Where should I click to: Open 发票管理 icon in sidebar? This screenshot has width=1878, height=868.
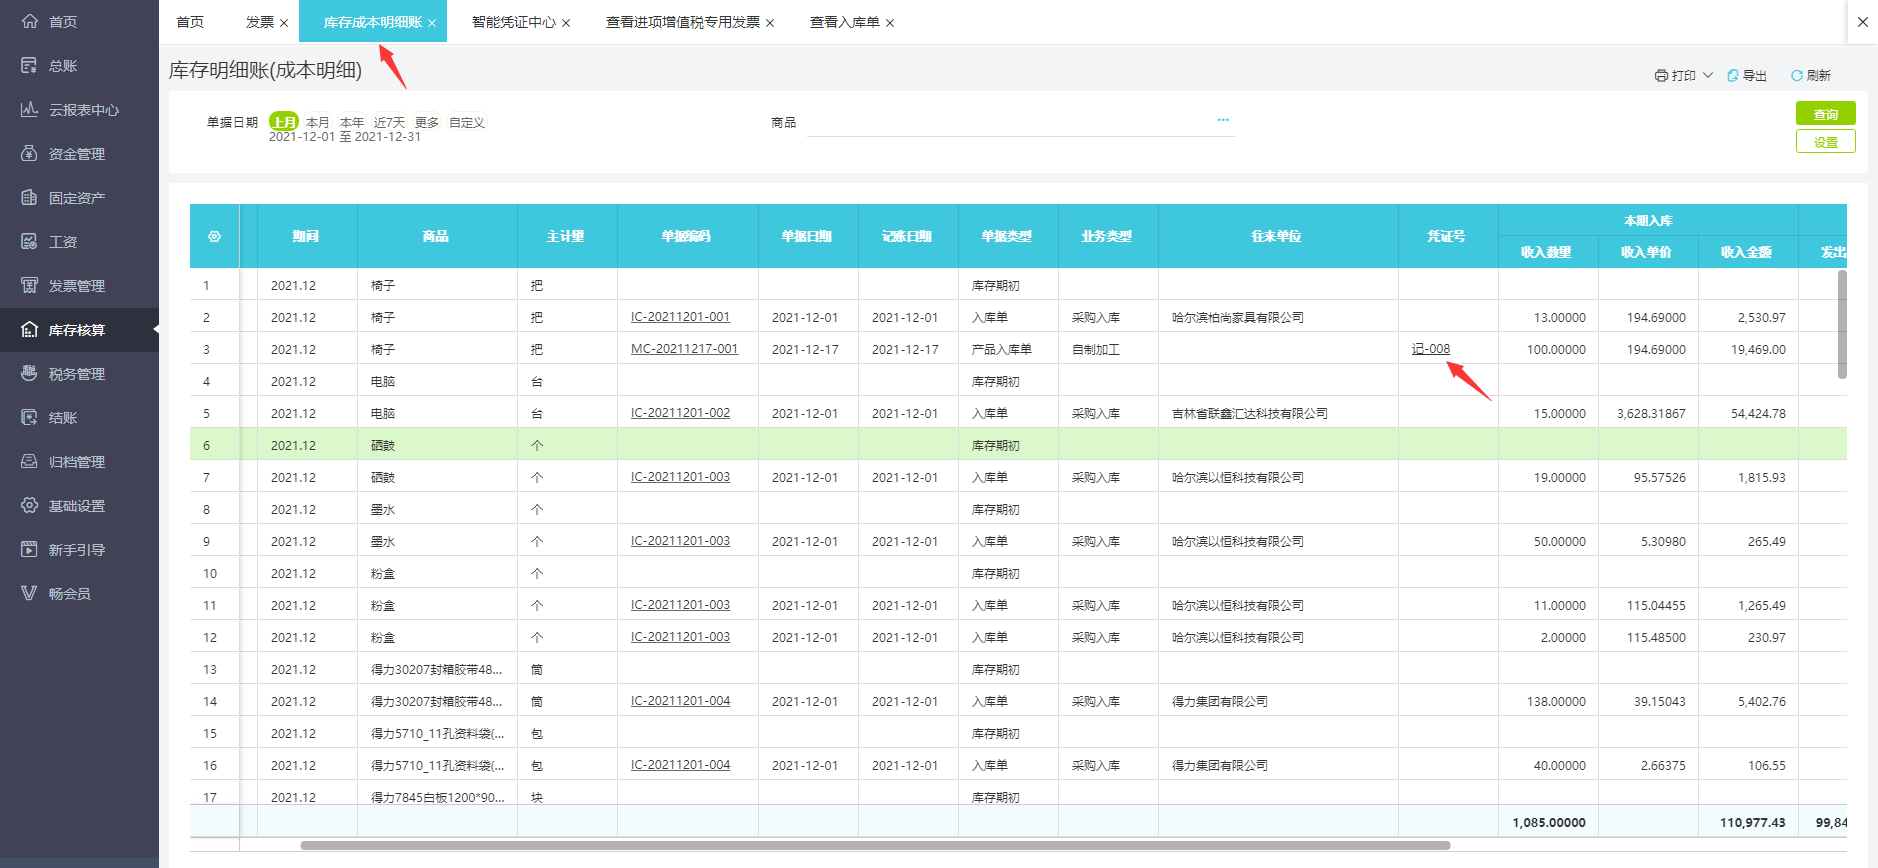(x=29, y=286)
